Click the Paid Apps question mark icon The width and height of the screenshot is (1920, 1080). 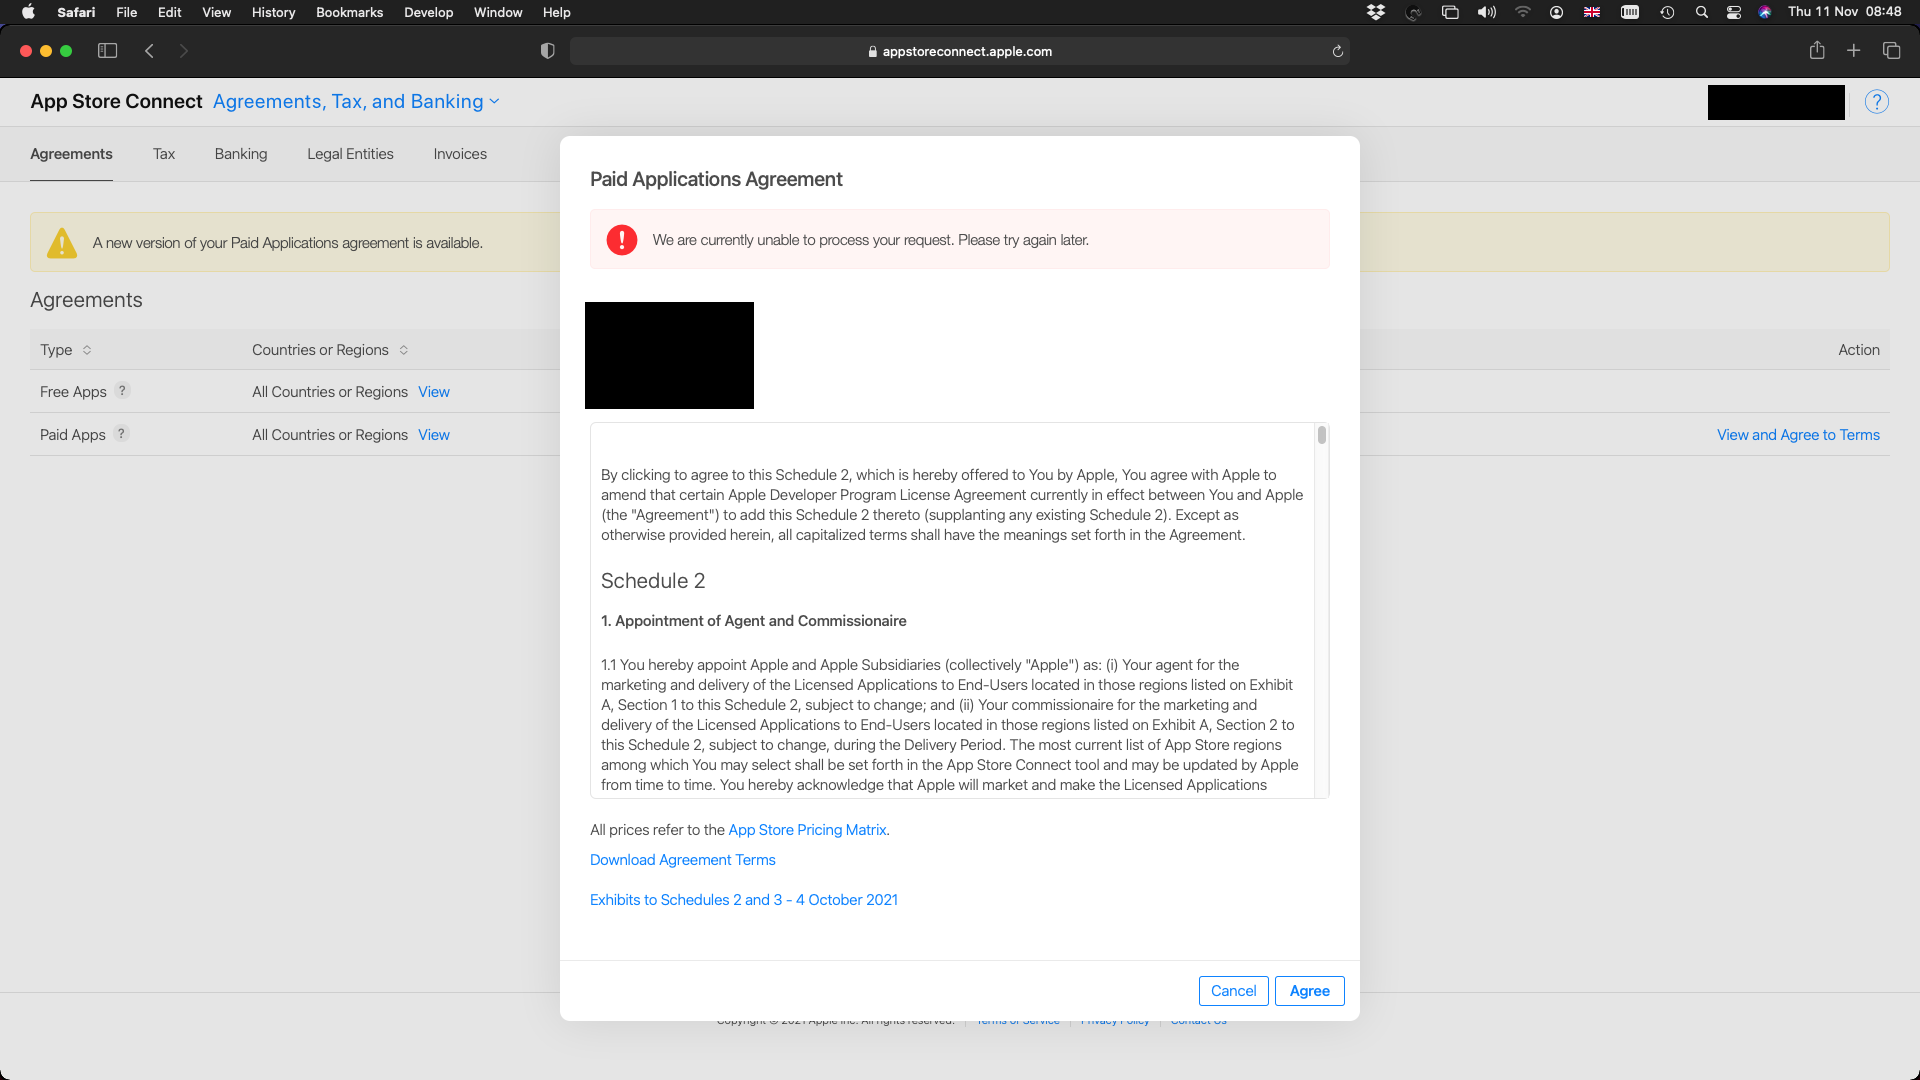pyautogui.click(x=121, y=434)
